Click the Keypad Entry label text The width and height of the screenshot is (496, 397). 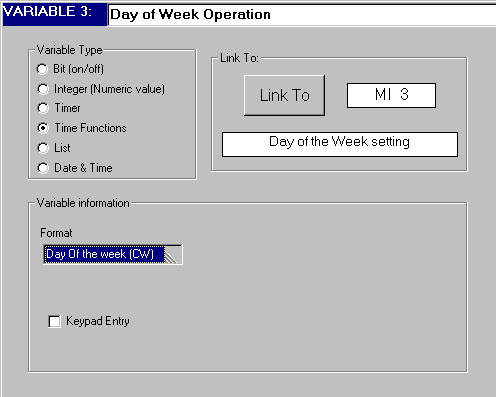point(98,321)
